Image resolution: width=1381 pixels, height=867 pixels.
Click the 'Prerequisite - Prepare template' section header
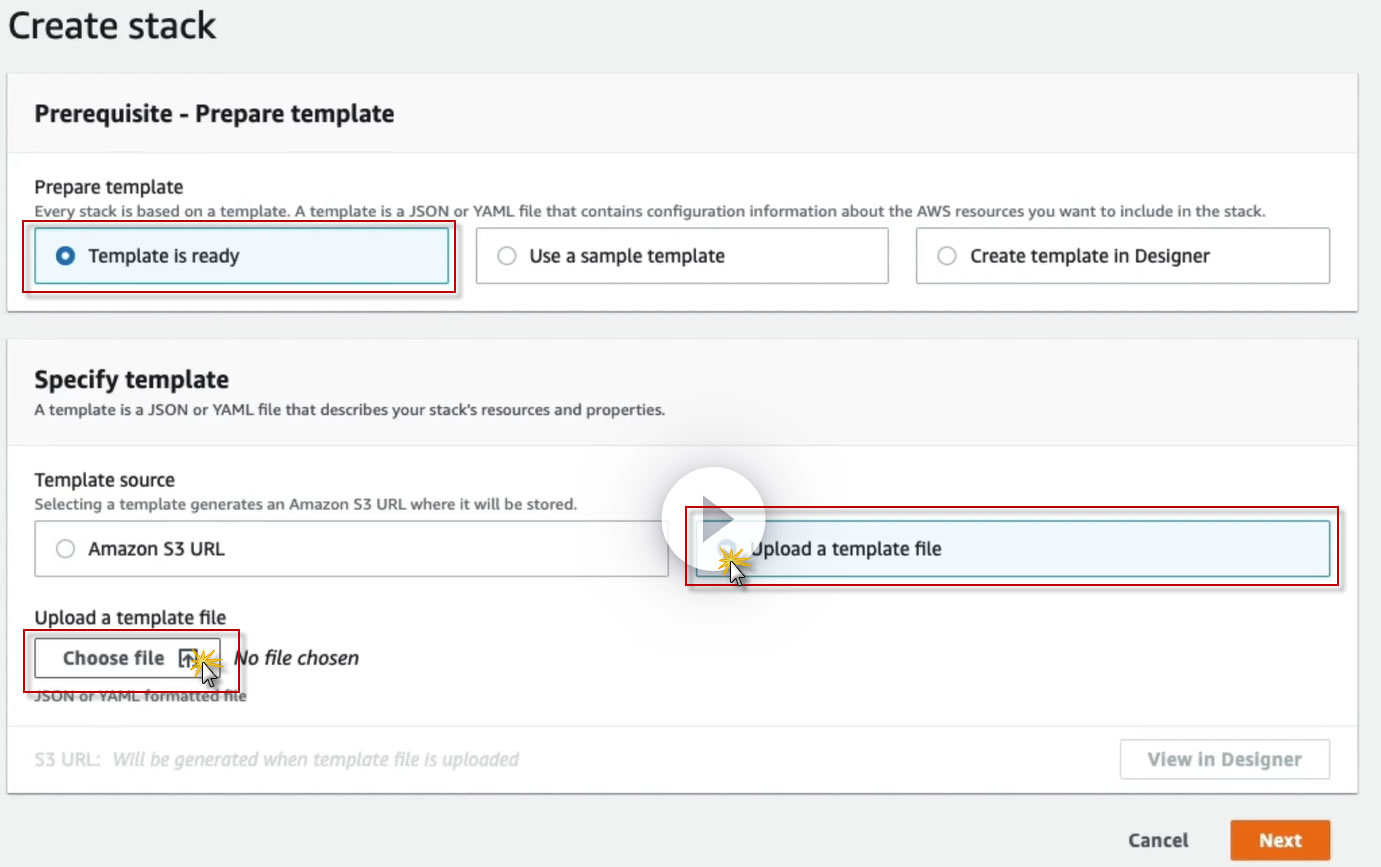(214, 114)
